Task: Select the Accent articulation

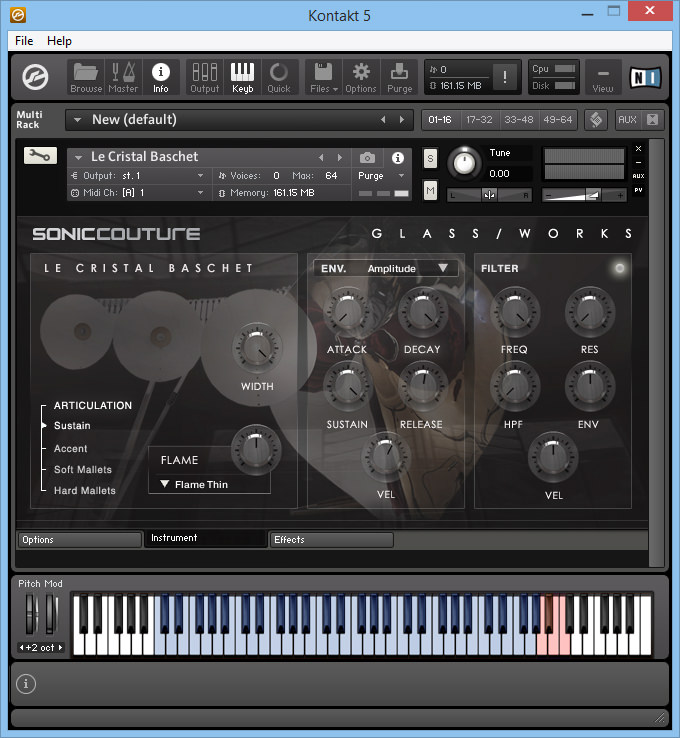Action: pos(71,449)
